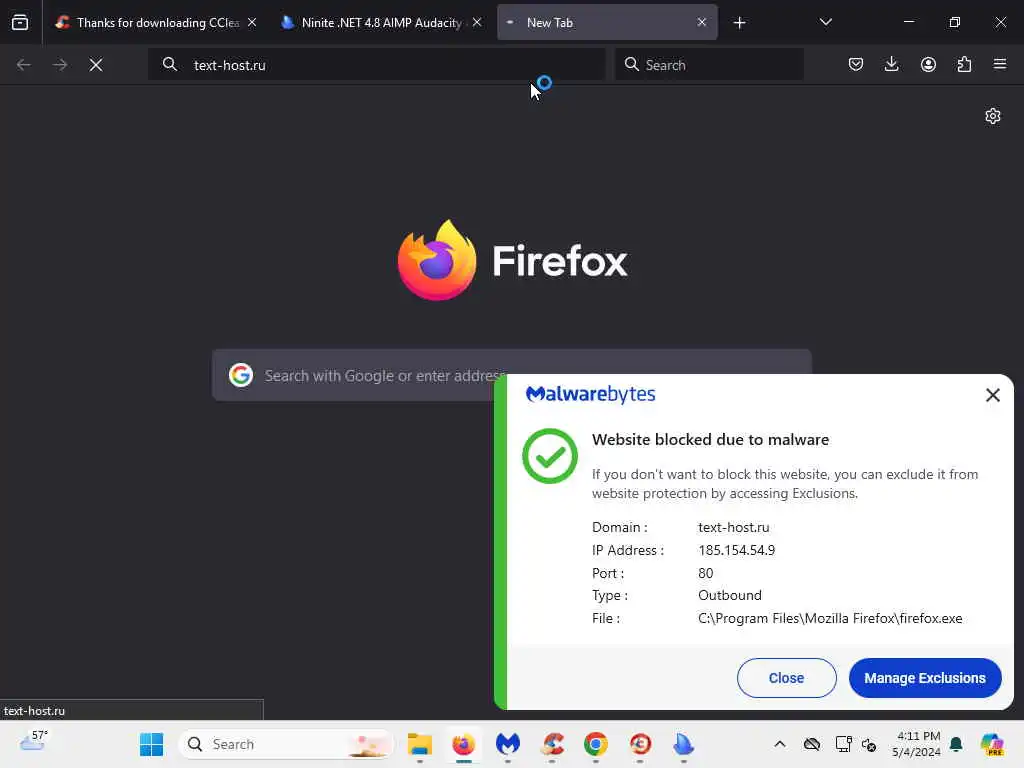Select the Outbound type value
The height and width of the screenshot is (768, 1024).
pyautogui.click(x=729, y=595)
